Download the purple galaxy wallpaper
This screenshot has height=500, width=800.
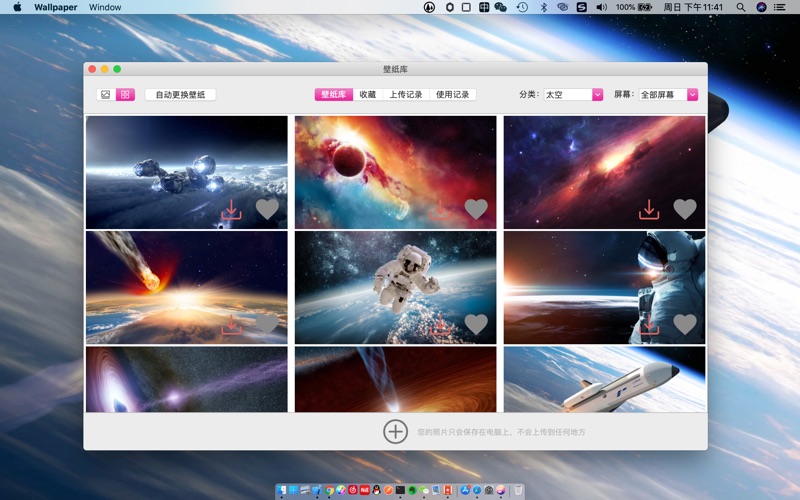(649, 209)
